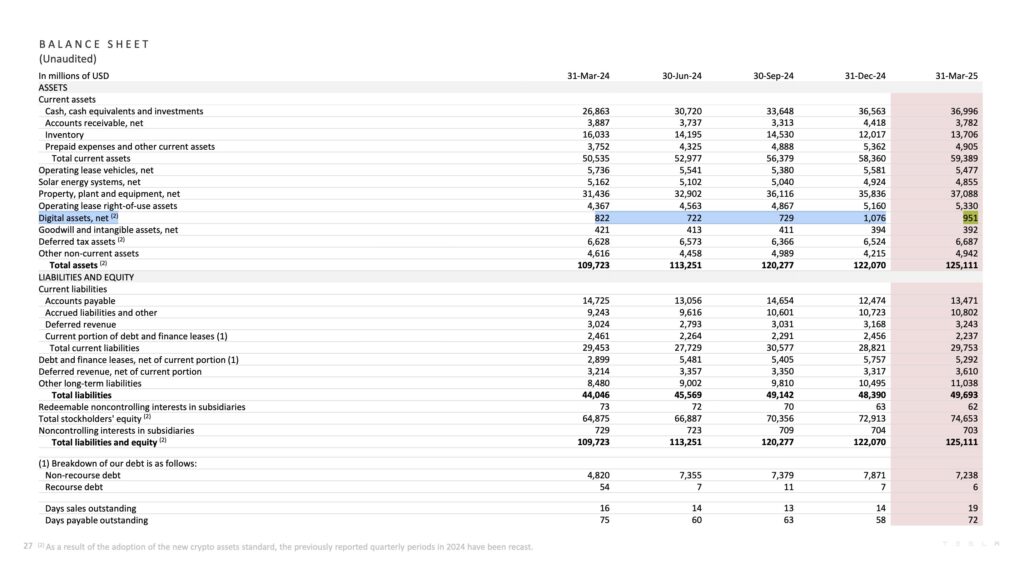The height and width of the screenshot is (568, 1024).
Task: Select the 31-Mar-24 column header
Action: tap(588, 76)
